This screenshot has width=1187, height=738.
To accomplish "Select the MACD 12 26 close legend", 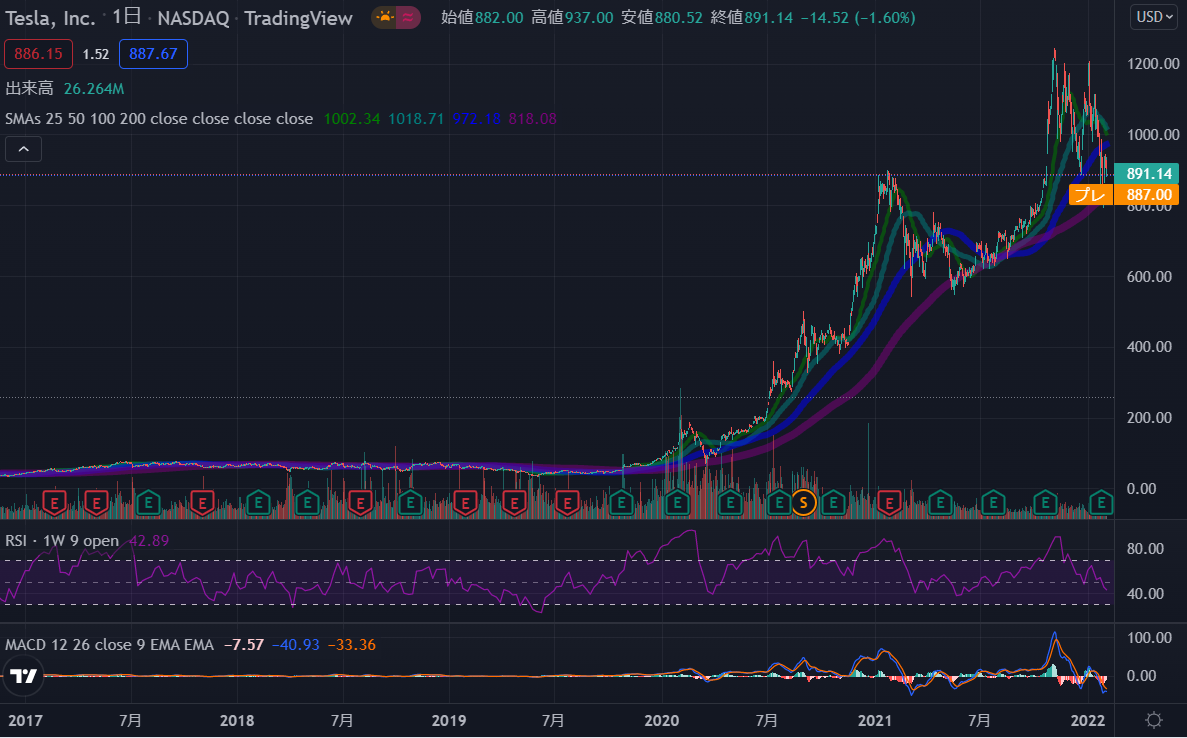I will click(109, 645).
